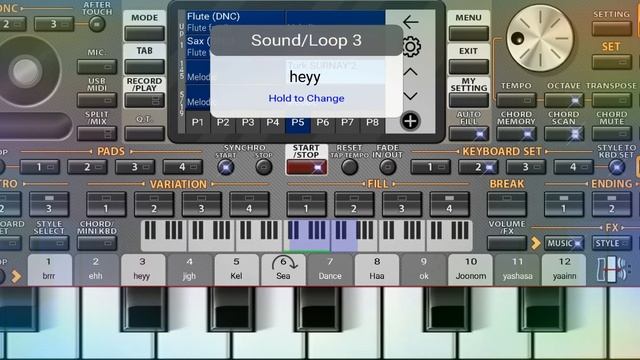This screenshot has height=360, width=640.
Task: Trigger FILL 2
Action: [x=354, y=204]
